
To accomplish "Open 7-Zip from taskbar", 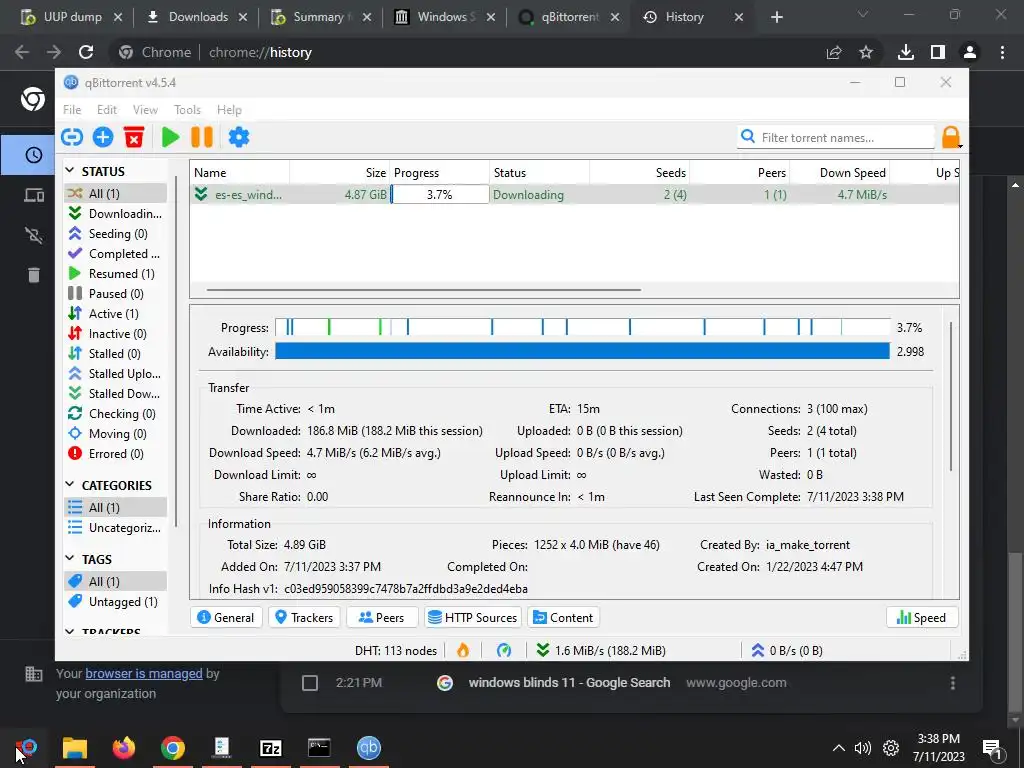I will (x=270, y=748).
